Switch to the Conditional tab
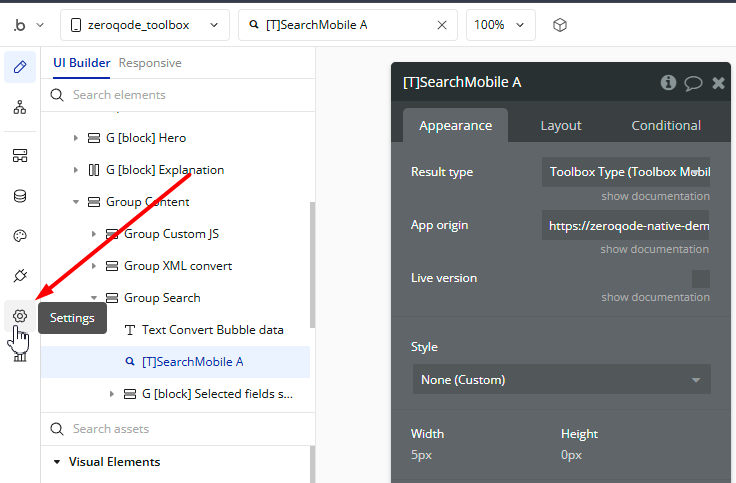Viewport: 736px width, 483px height. (x=665, y=125)
